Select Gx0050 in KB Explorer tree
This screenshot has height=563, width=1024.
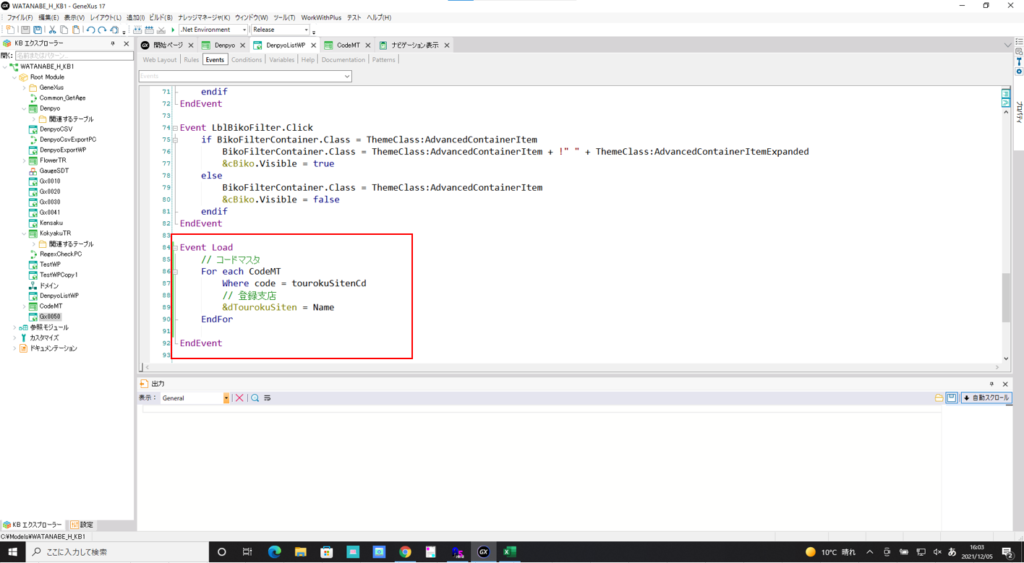[x=50, y=317]
